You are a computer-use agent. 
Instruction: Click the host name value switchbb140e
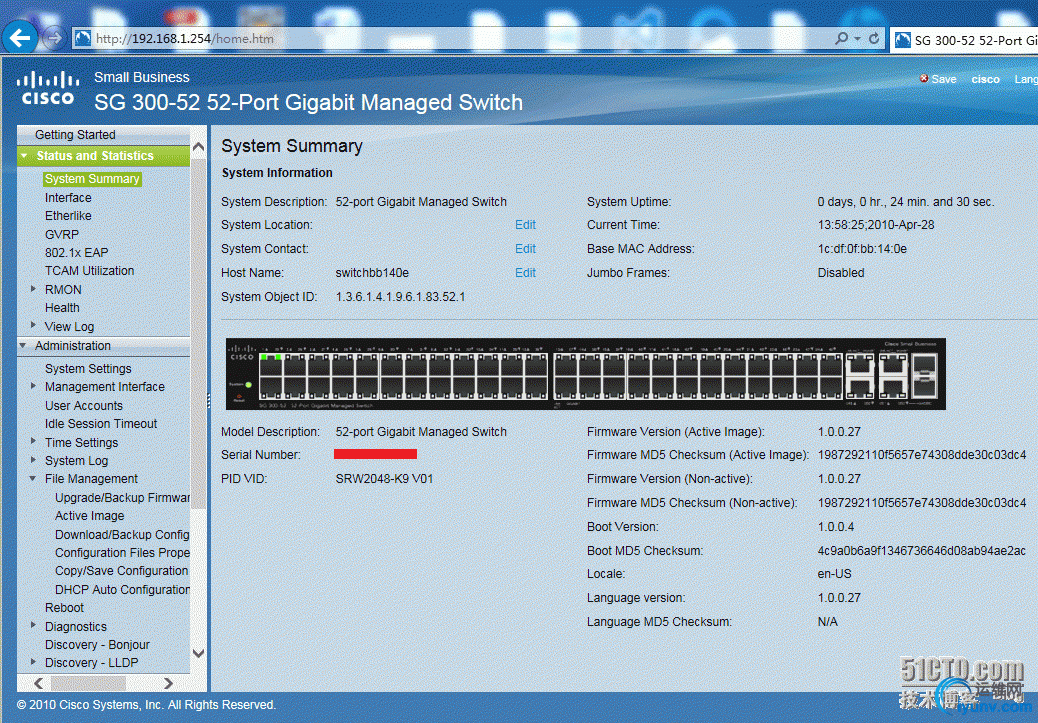click(372, 273)
